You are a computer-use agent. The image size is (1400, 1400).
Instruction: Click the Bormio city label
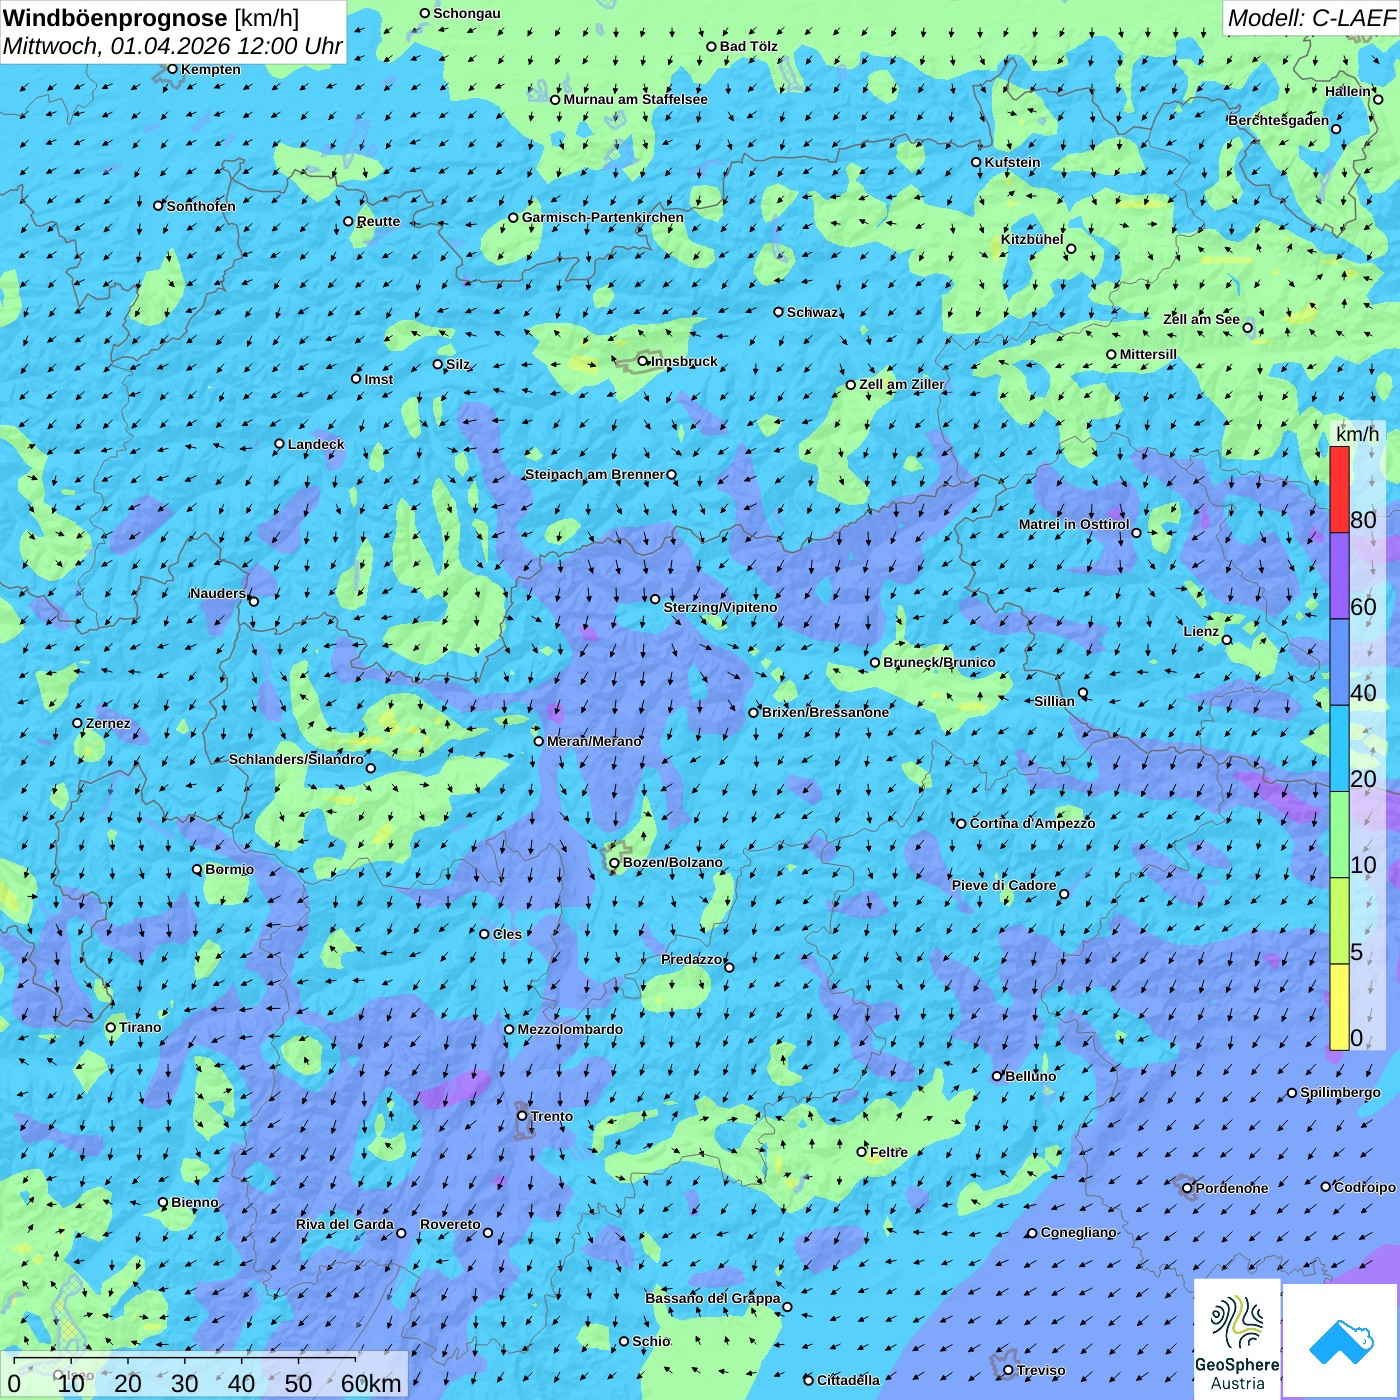(x=229, y=869)
